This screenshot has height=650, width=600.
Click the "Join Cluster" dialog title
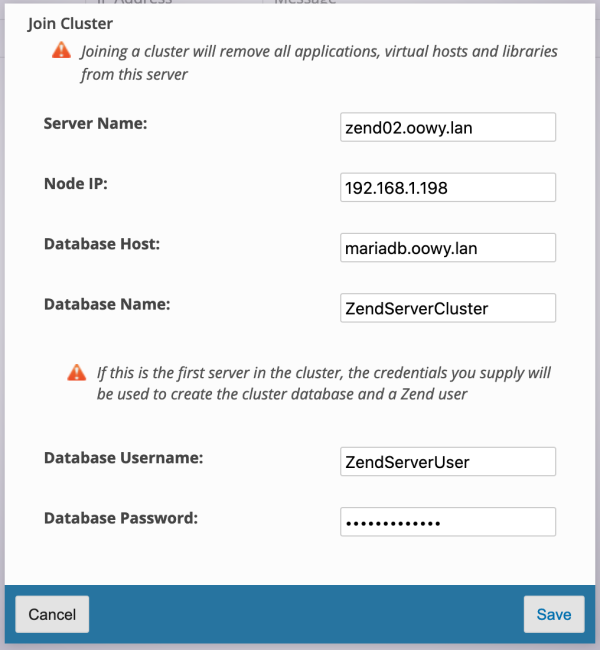[70, 22]
